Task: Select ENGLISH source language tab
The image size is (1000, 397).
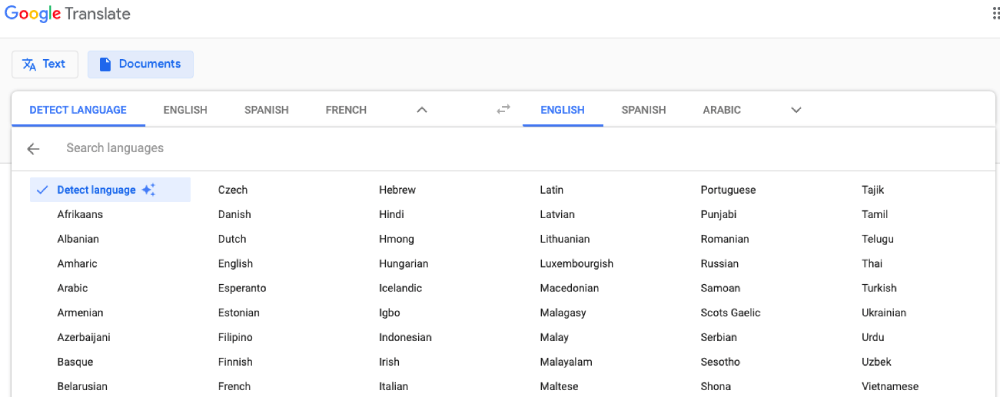Action: pyautogui.click(x=185, y=110)
